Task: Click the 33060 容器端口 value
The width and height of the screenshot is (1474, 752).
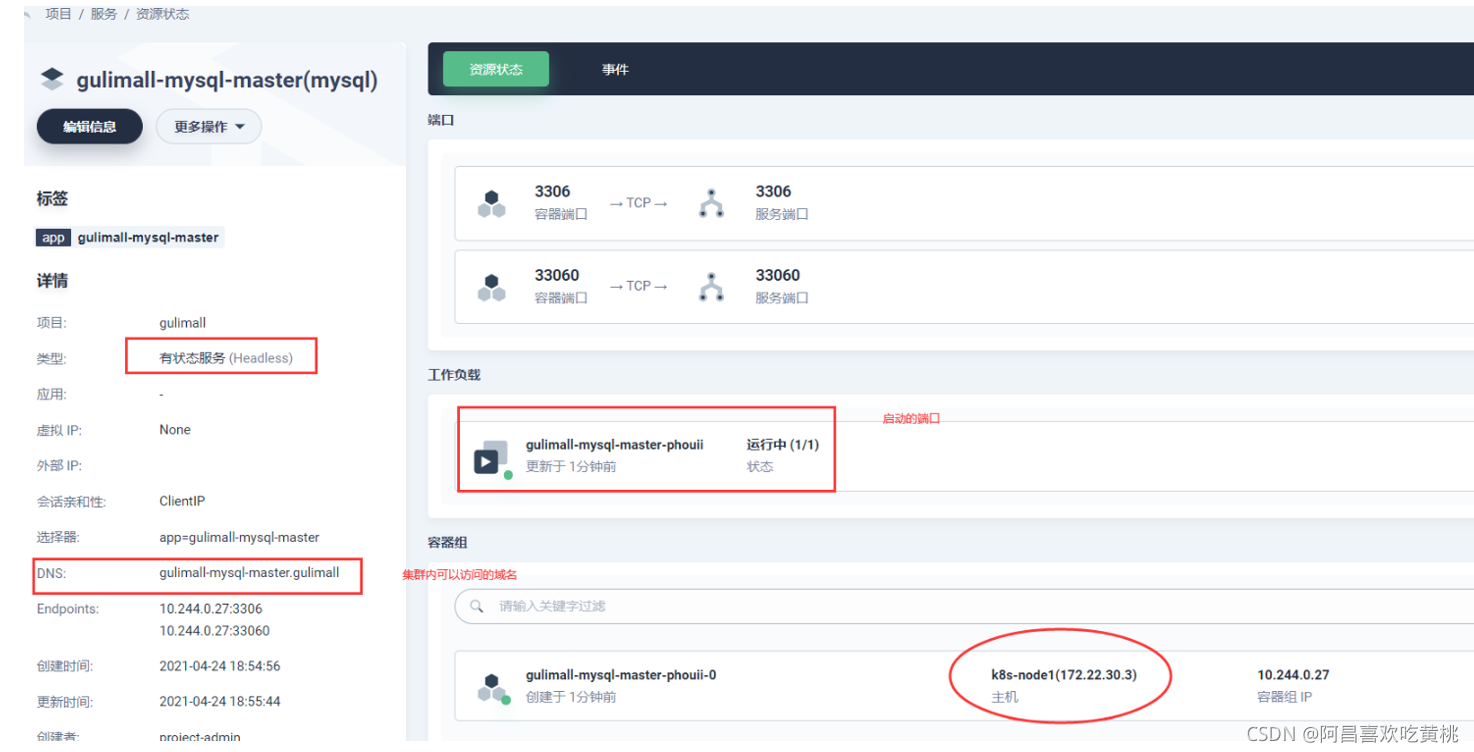Action: pos(557,275)
